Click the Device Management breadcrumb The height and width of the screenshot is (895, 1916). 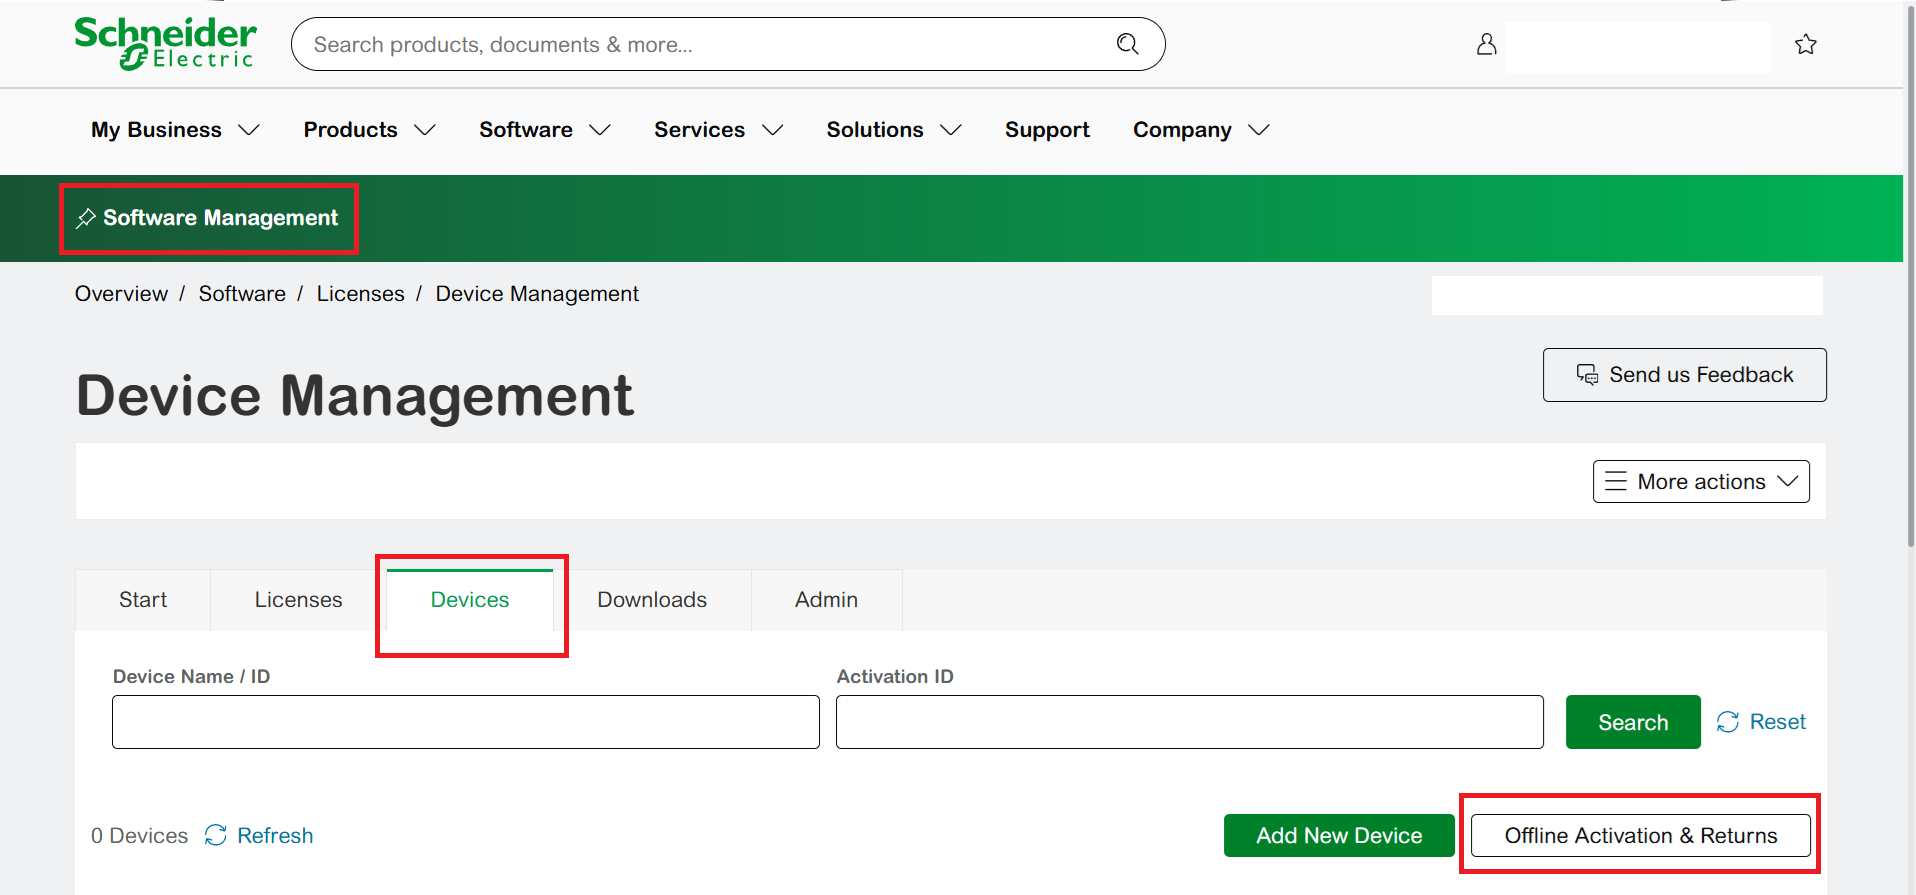pos(537,294)
